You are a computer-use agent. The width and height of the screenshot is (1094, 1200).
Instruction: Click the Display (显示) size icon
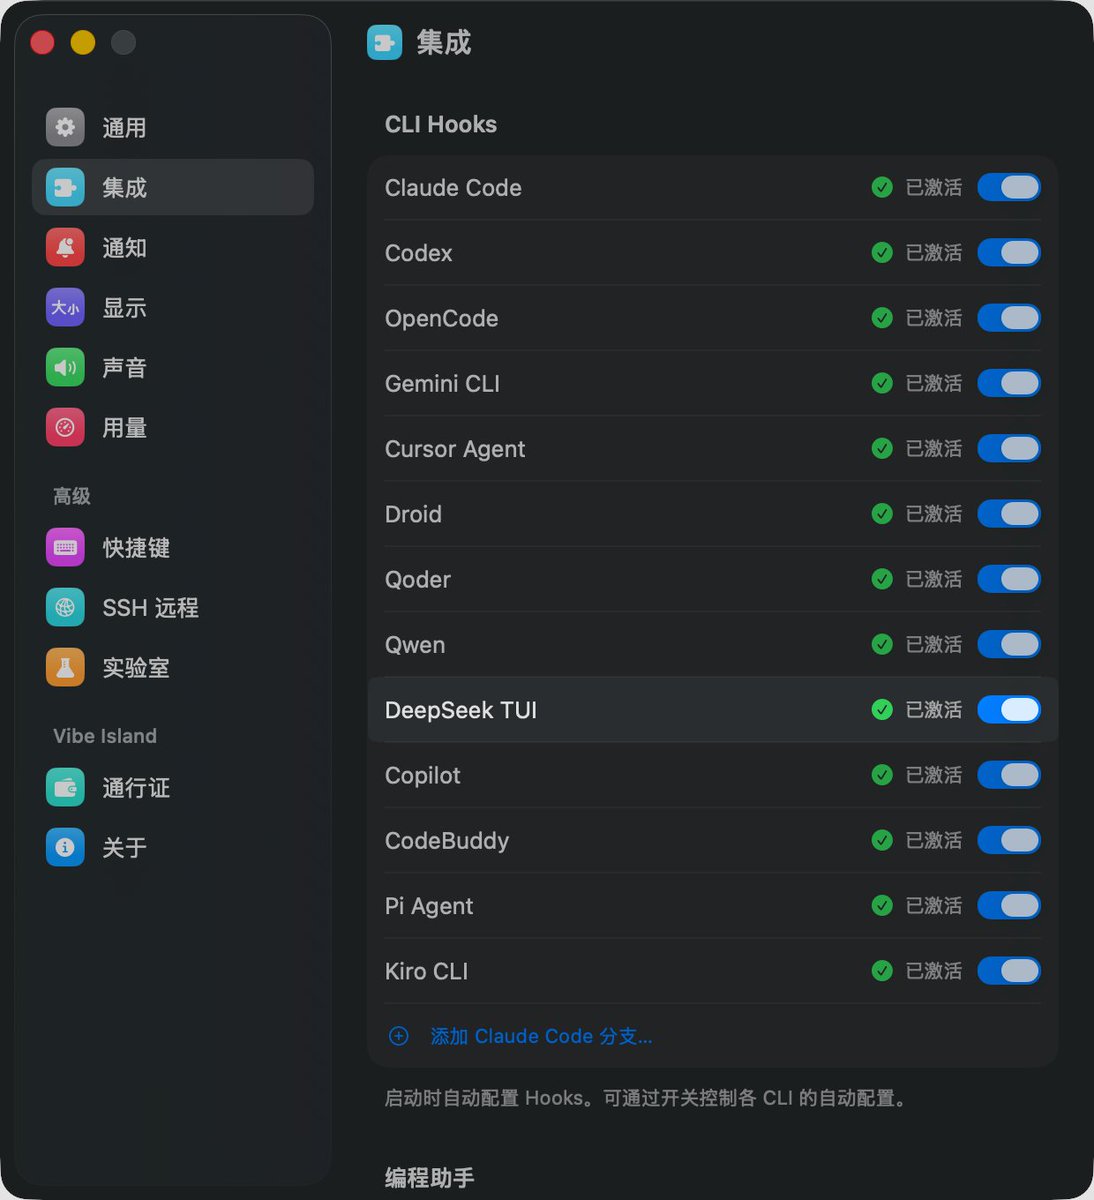(65, 307)
